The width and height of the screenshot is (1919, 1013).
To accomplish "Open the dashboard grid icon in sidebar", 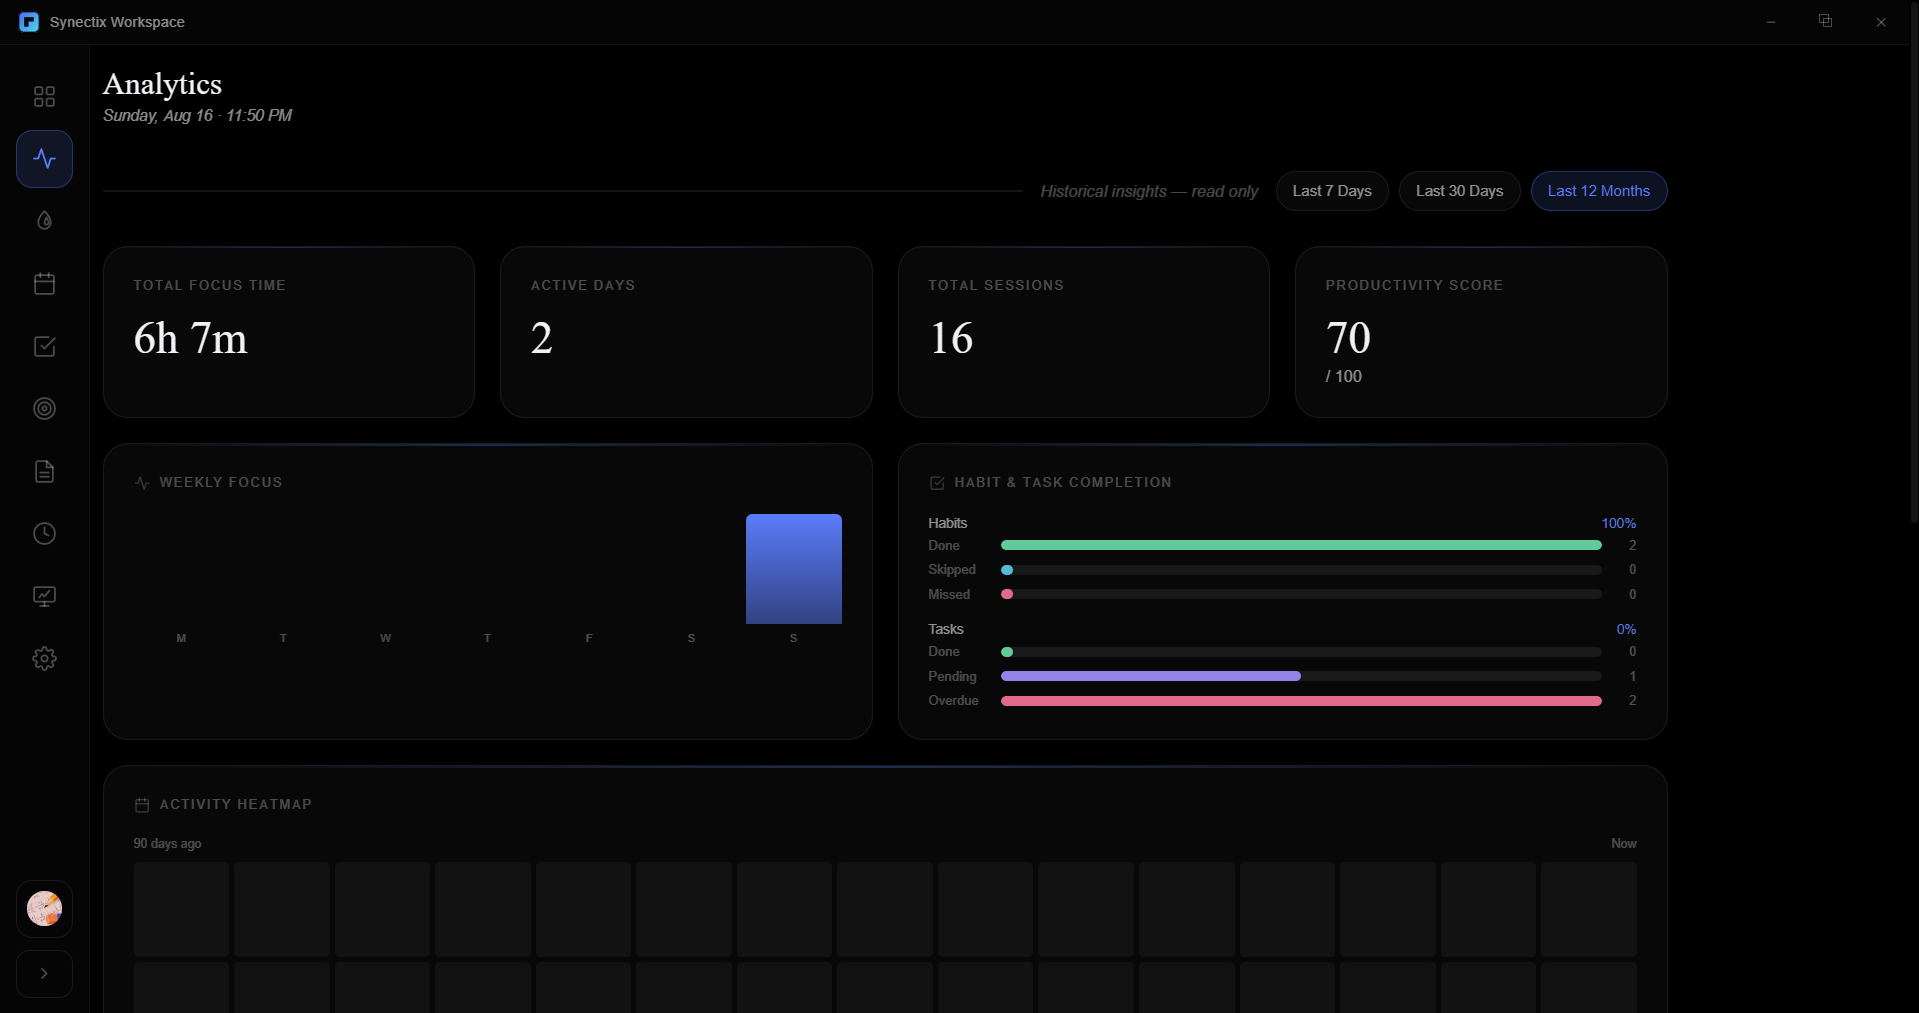I will click(44, 96).
